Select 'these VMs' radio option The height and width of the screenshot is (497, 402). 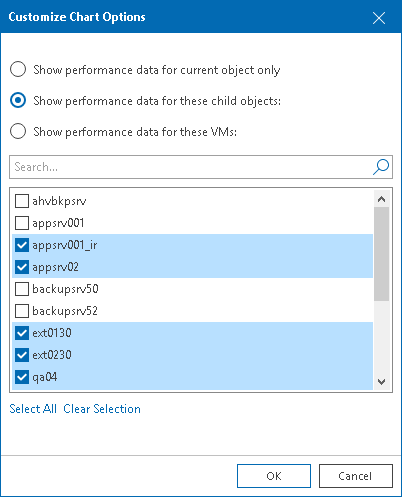(x=18, y=131)
